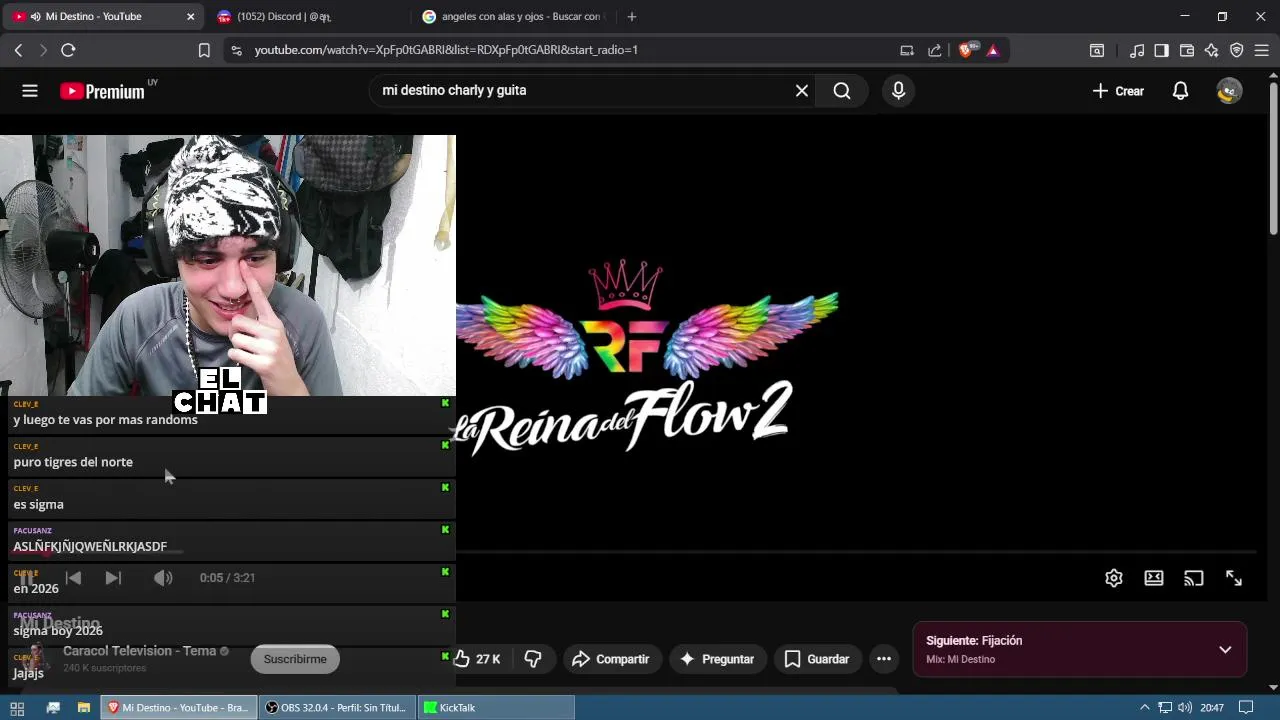The width and height of the screenshot is (1280, 720).
Task: Switch to OBS 32.0.4 taskbar window
Action: (336, 708)
